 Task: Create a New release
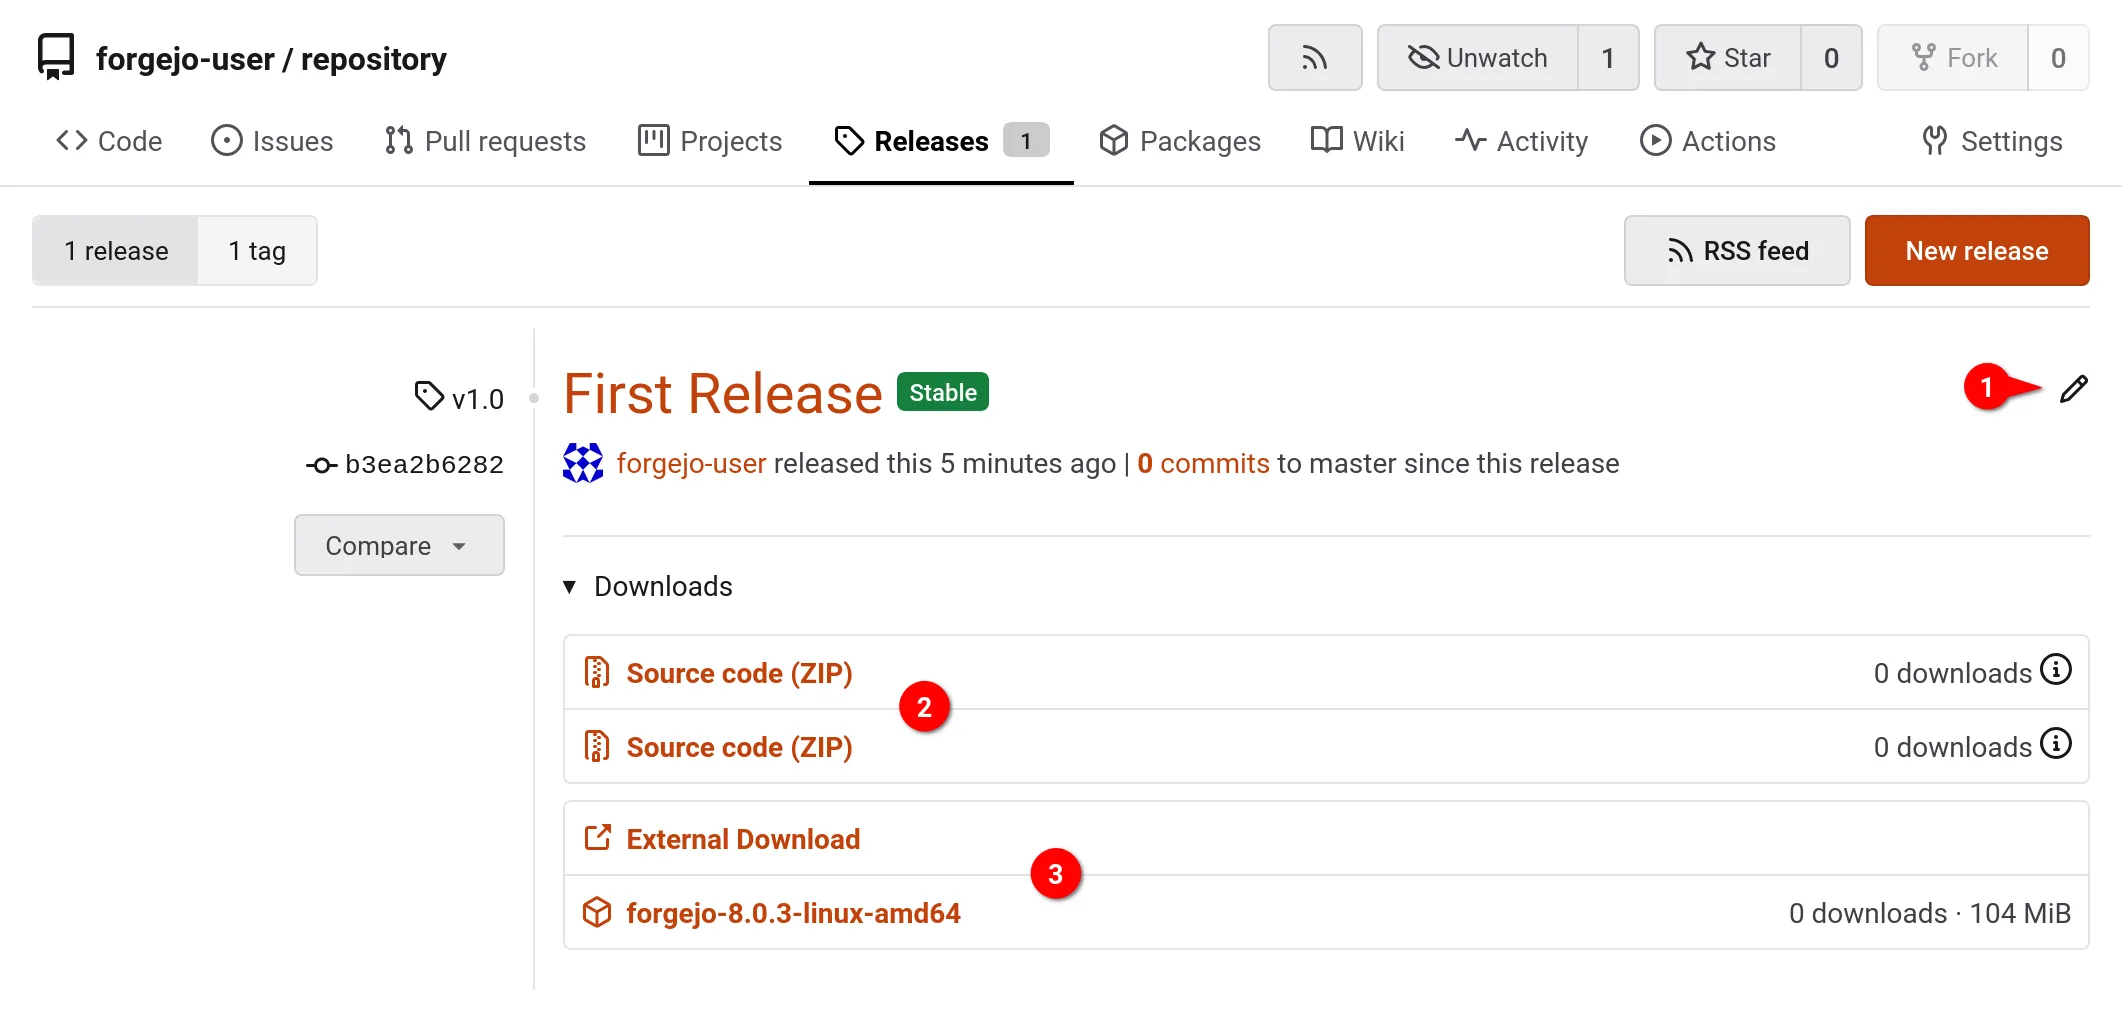click(1976, 251)
